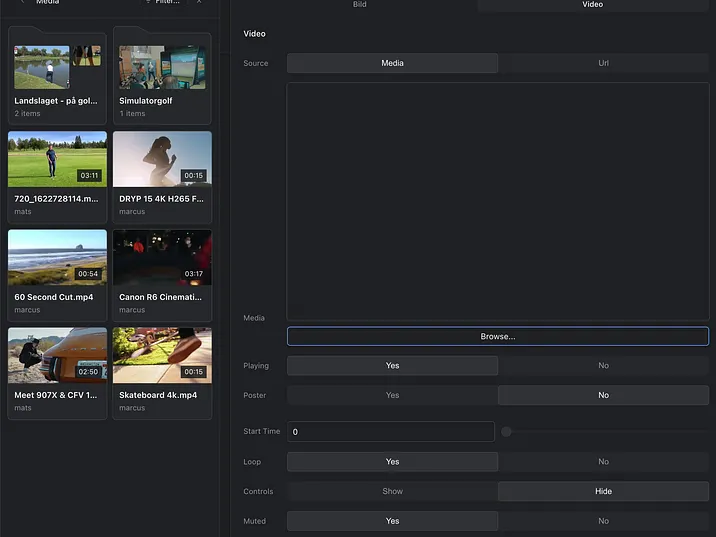Switch to the Bild tab
Screen dimensions: 716x537
[x=360, y=5]
